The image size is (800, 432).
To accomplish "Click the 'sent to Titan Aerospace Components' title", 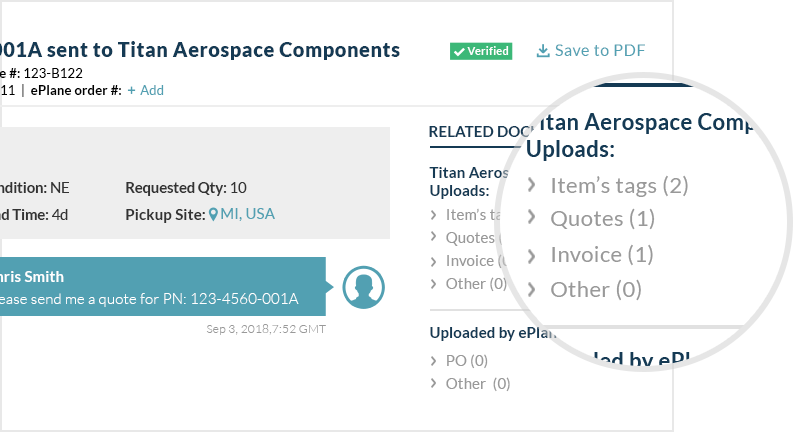I will point(223,50).
